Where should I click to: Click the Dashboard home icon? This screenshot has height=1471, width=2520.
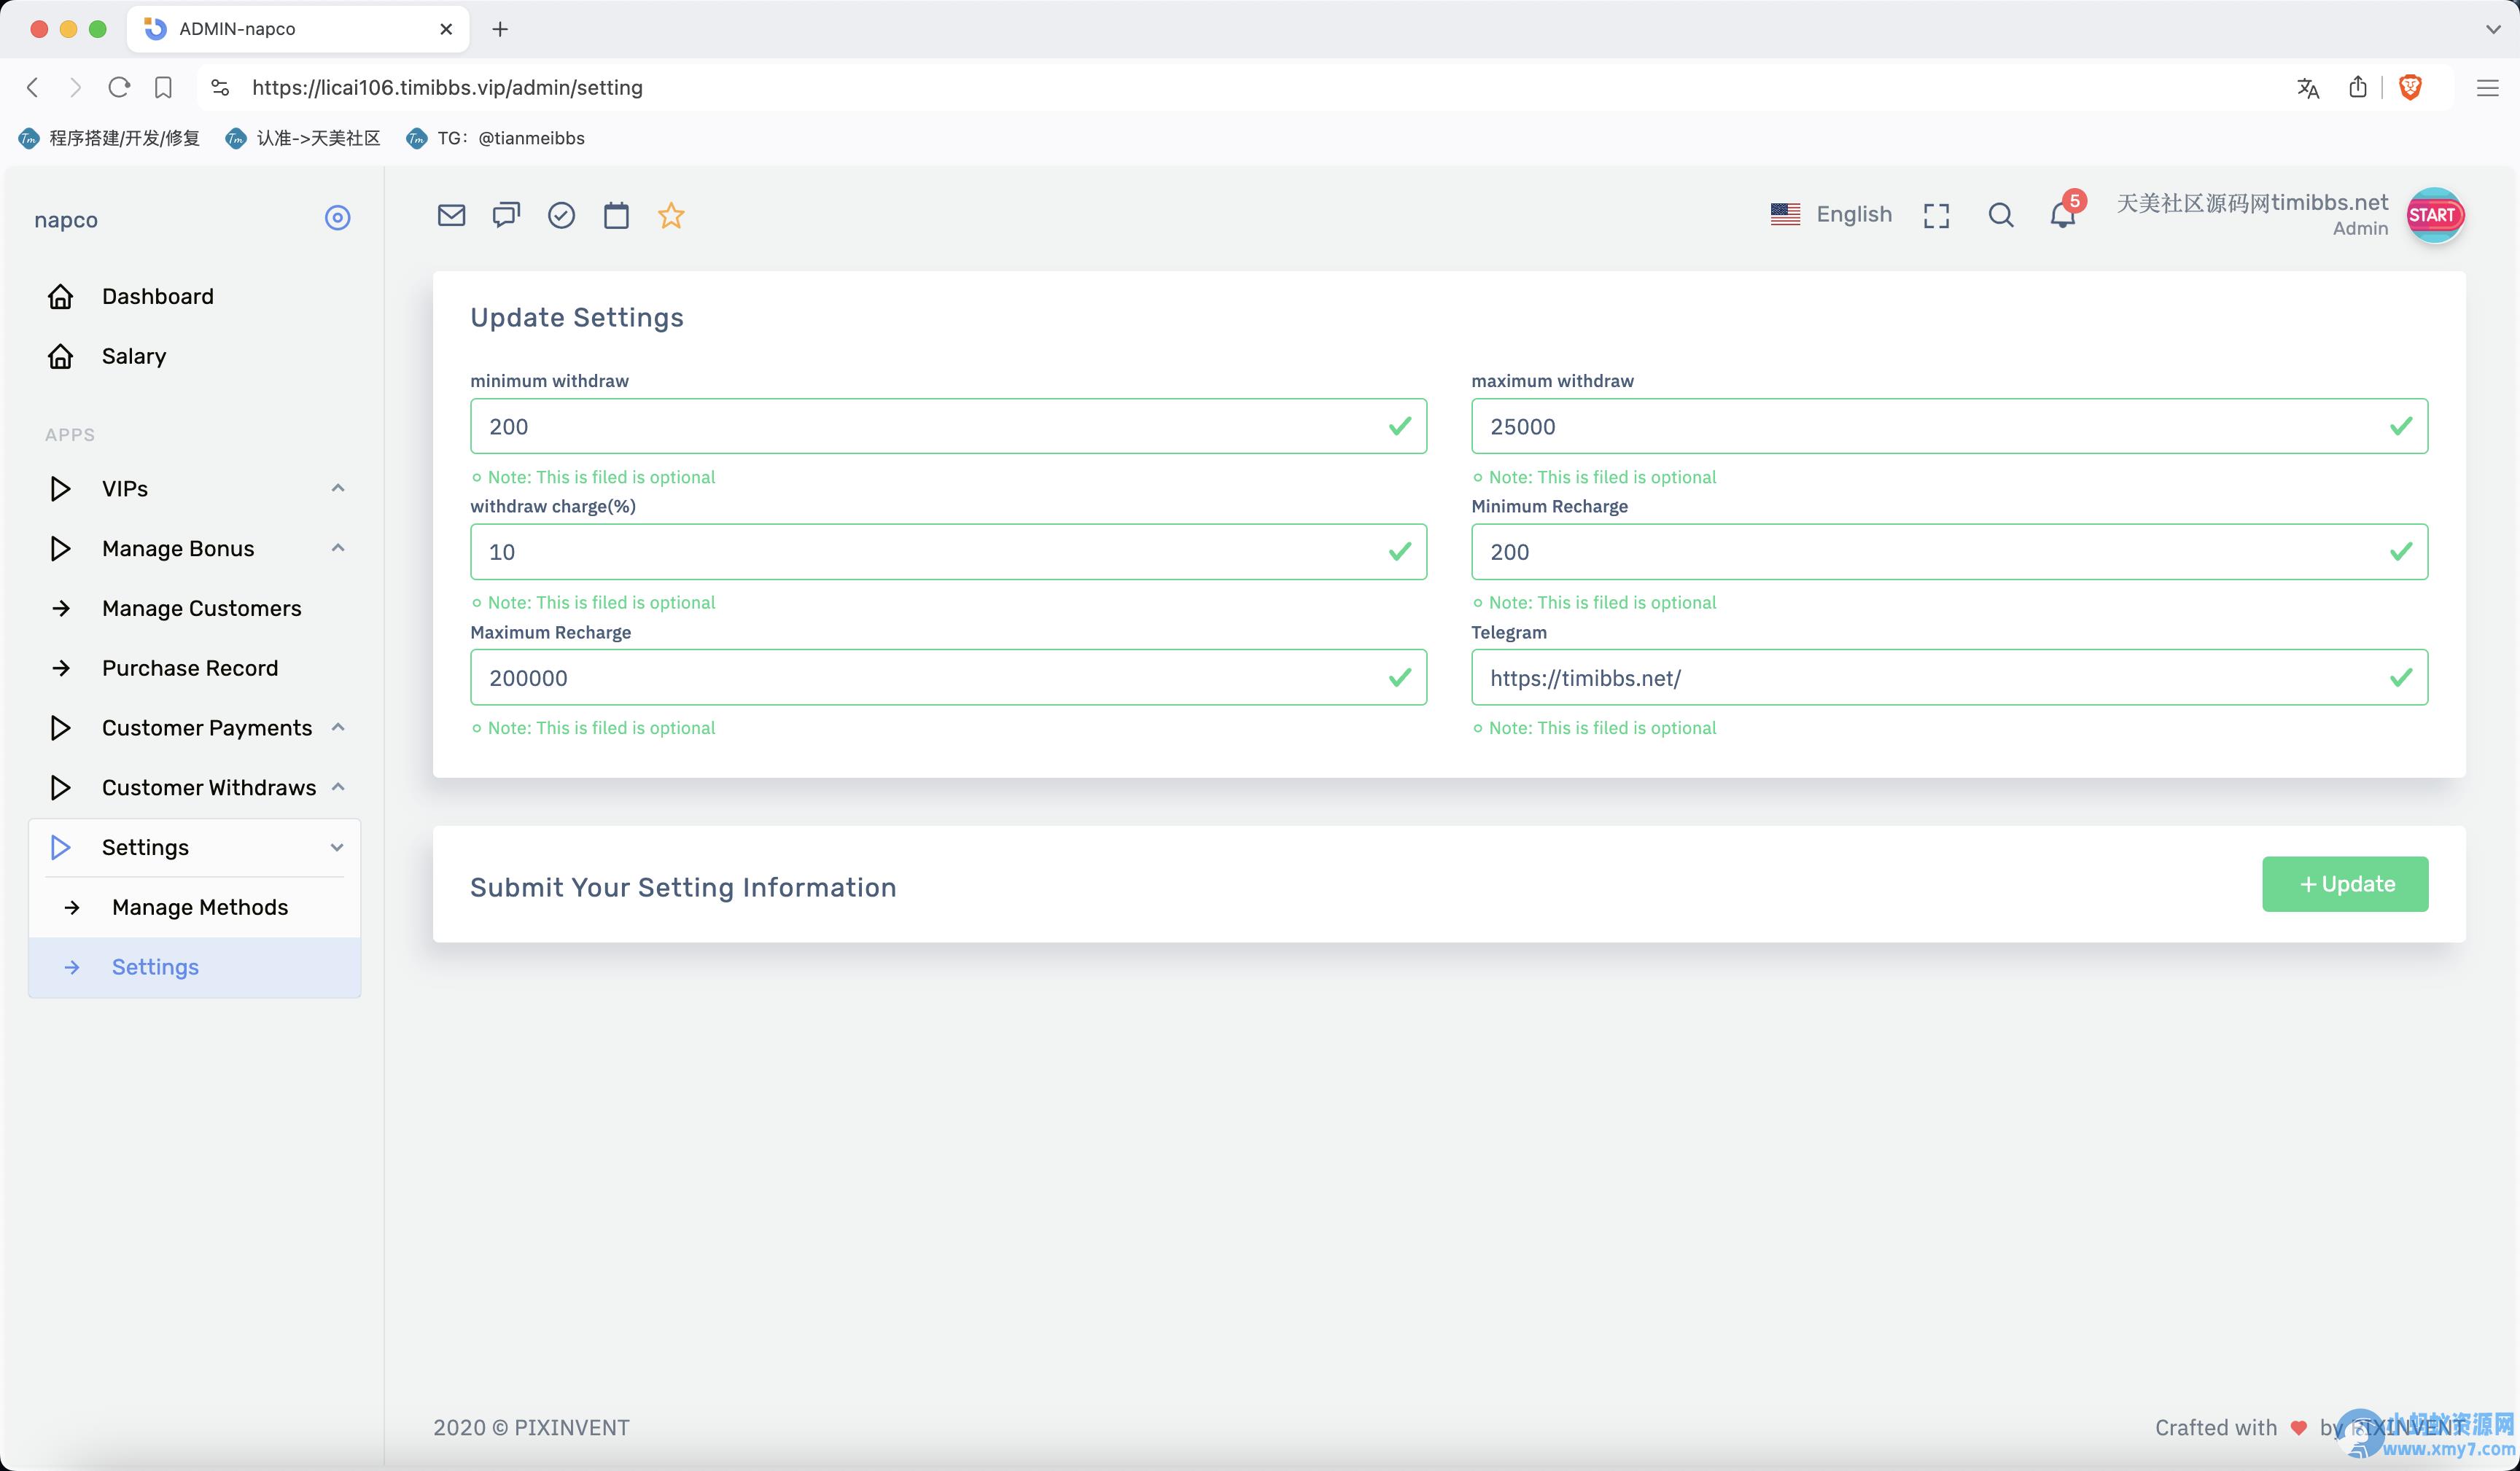click(60, 296)
